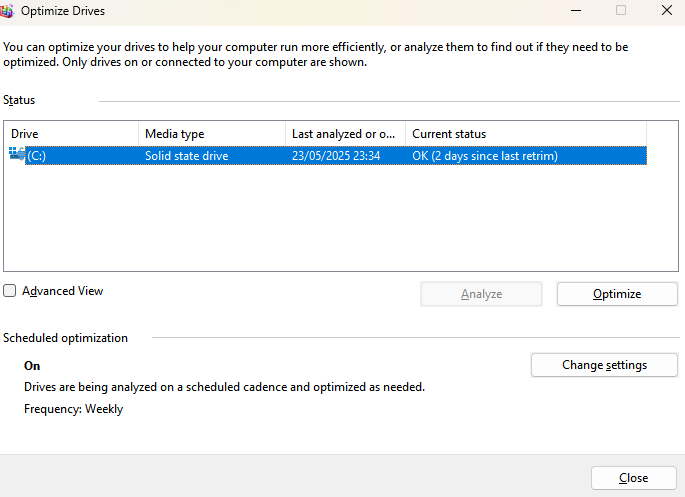Click the grayed-out Analyze button

click(481, 294)
